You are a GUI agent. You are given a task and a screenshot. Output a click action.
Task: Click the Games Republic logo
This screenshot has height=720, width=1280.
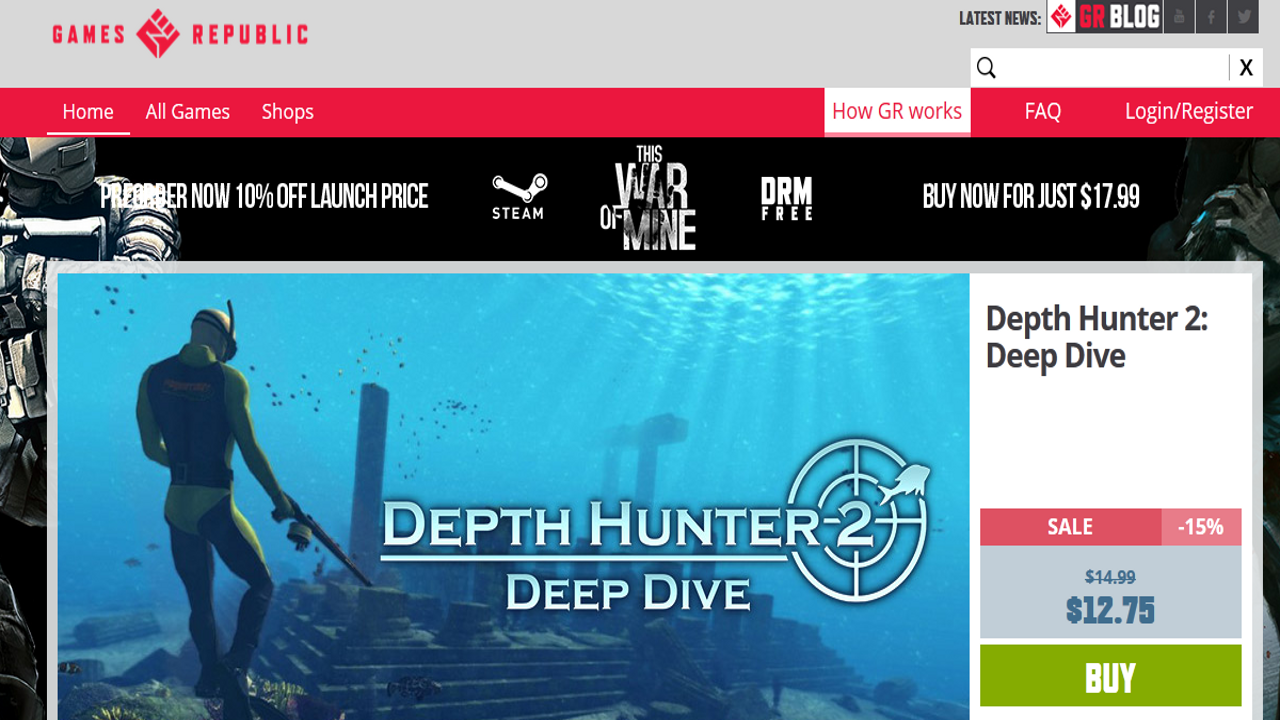click(180, 33)
